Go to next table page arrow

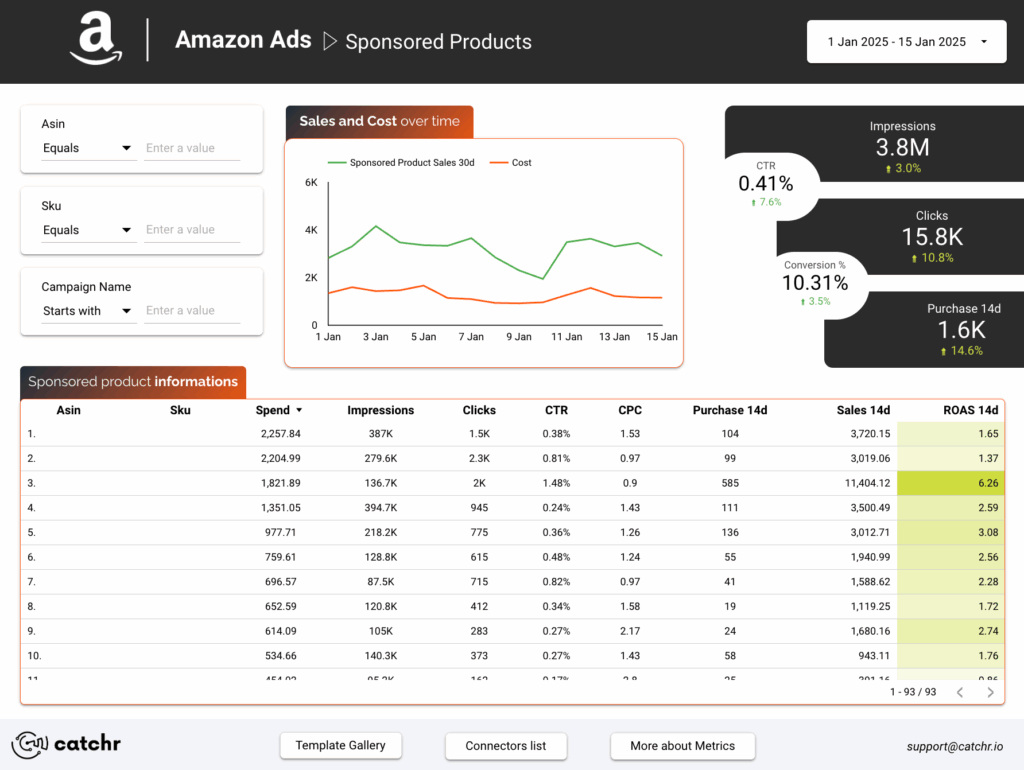pyautogui.click(x=990, y=692)
